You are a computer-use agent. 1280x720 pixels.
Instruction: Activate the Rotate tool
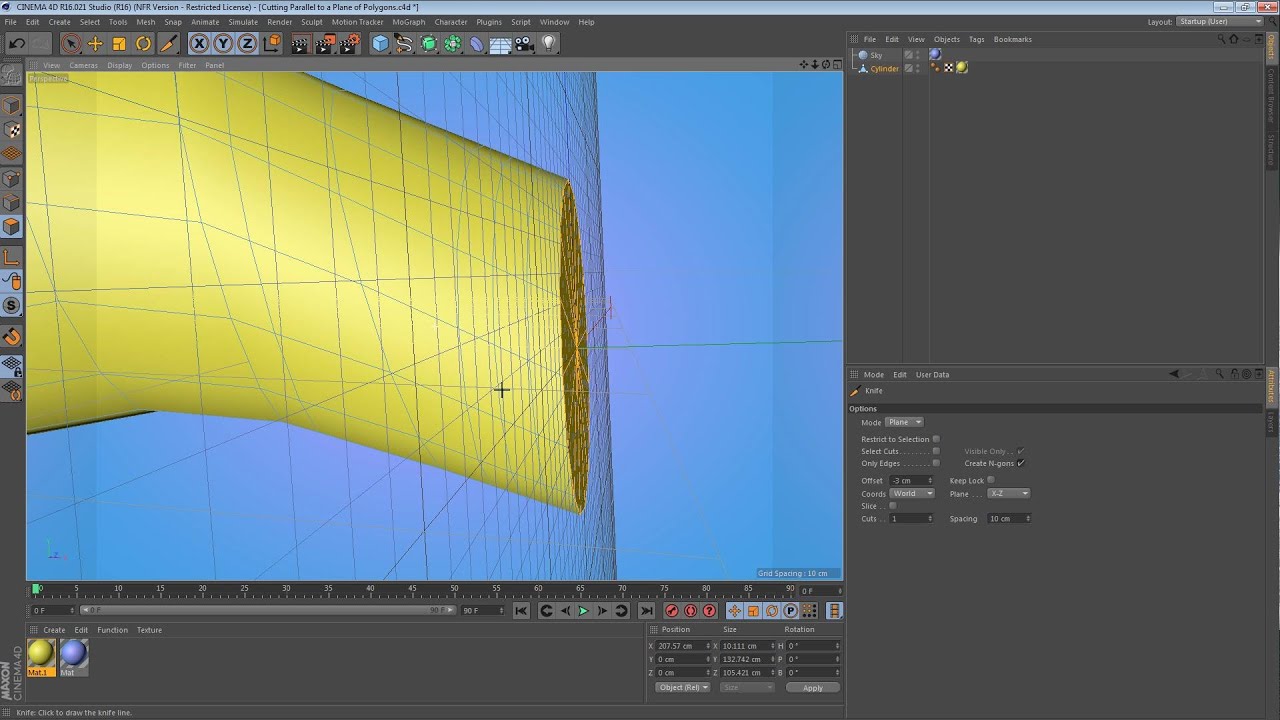(x=143, y=43)
